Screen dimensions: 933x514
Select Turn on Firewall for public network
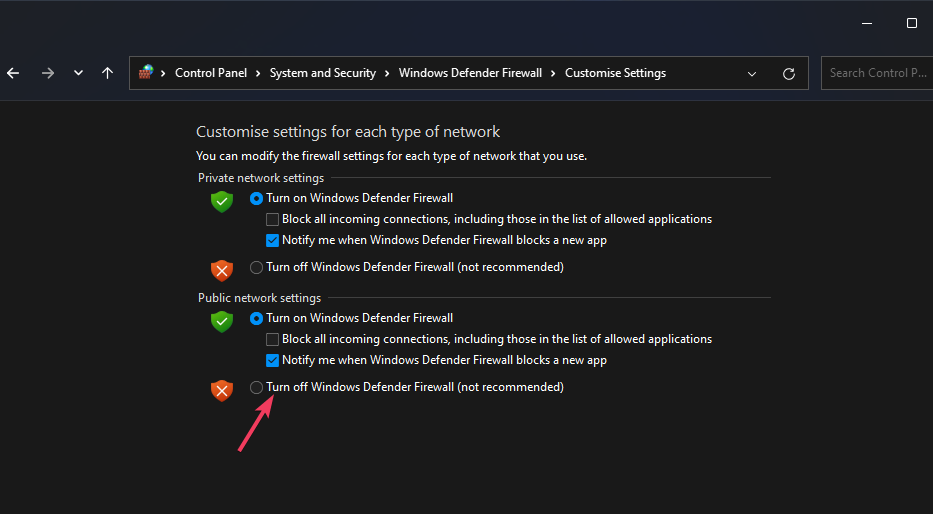[x=256, y=318]
